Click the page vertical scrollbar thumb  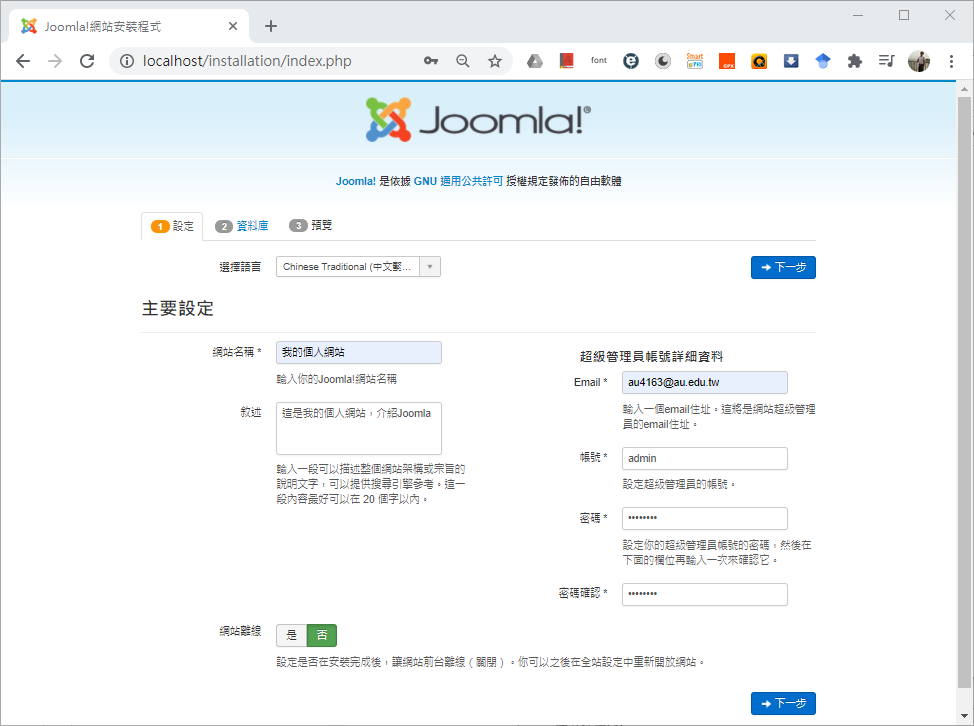[964, 391]
